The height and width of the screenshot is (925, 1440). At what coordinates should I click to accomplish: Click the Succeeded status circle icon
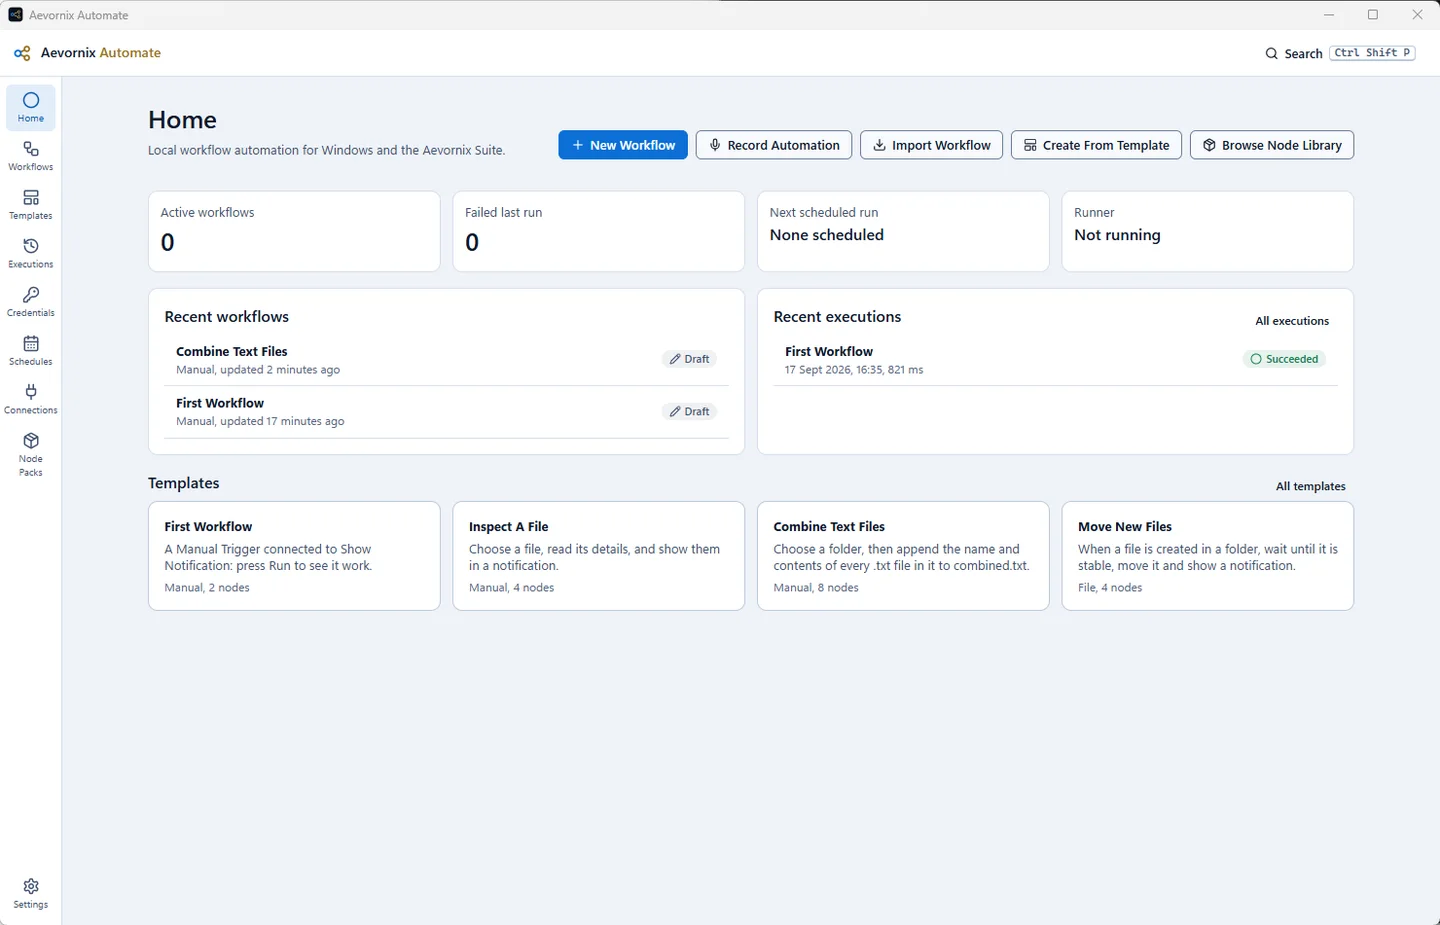click(1256, 359)
